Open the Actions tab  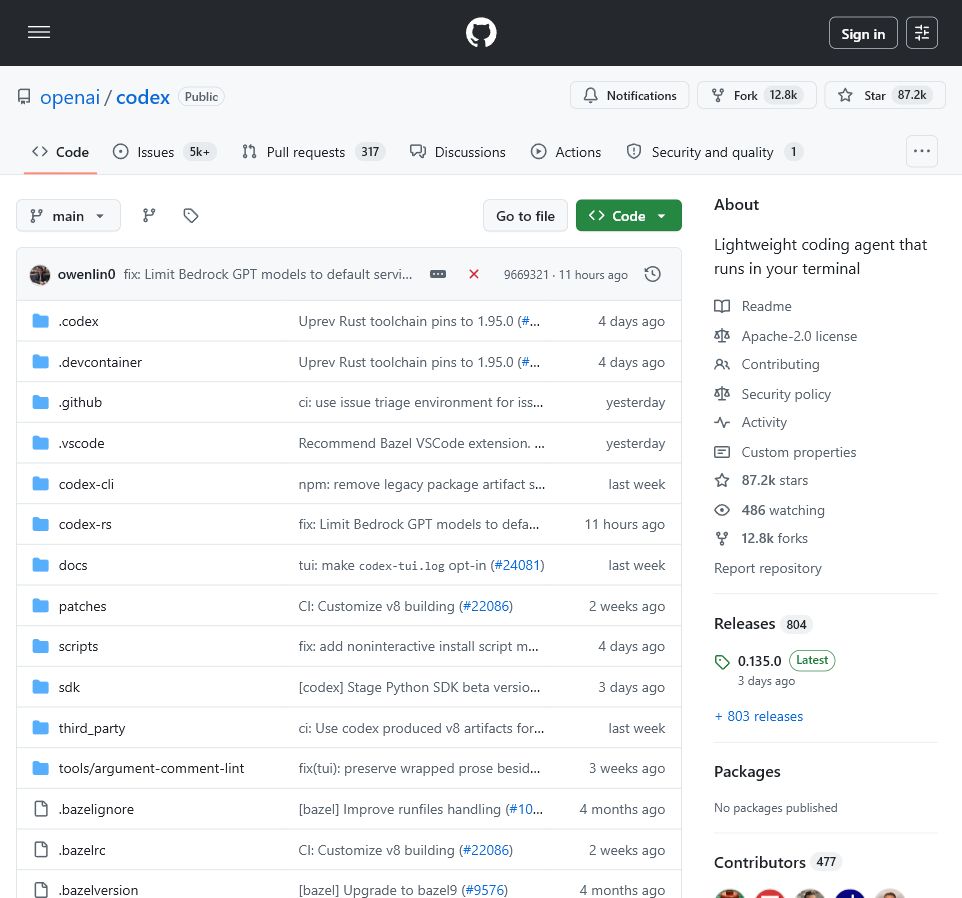(x=566, y=152)
